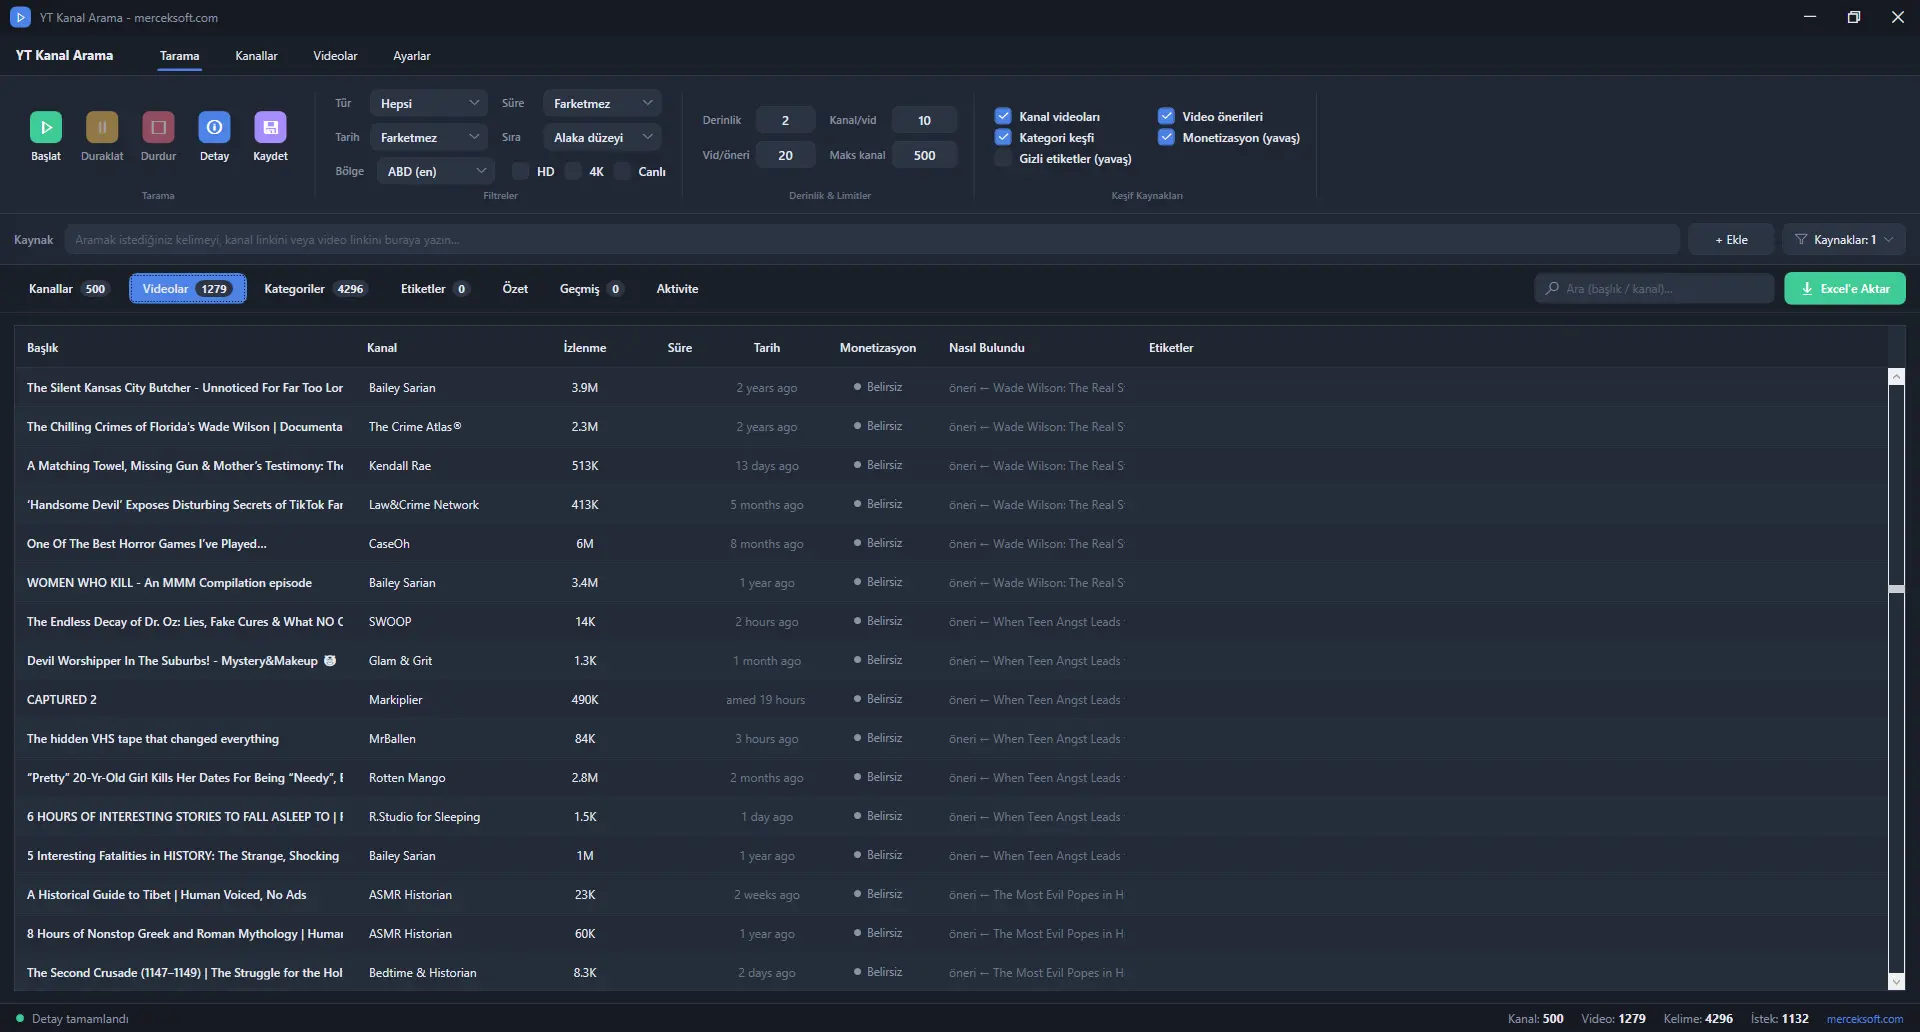The height and width of the screenshot is (1032, 1920).
Task: Focus the Kaynak search input field
Action: pyautogui.click(x=872, y=239)
